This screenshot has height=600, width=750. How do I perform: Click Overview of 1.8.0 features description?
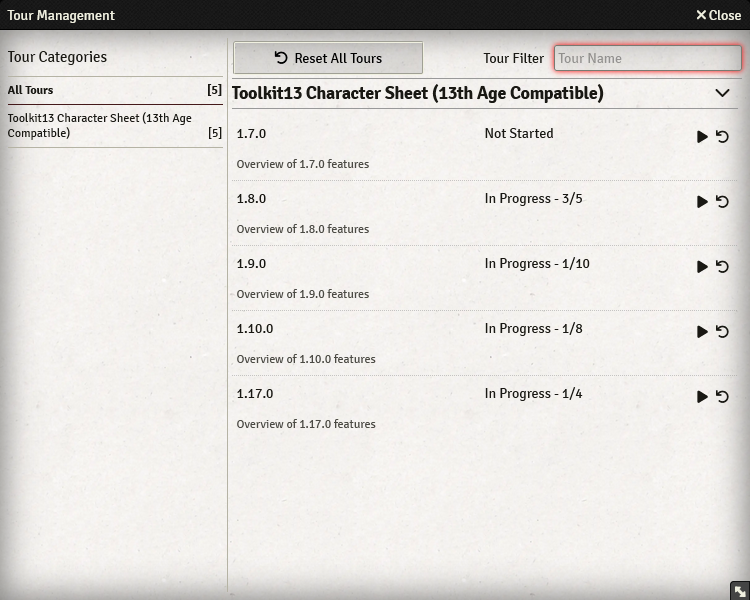point(303,229)
